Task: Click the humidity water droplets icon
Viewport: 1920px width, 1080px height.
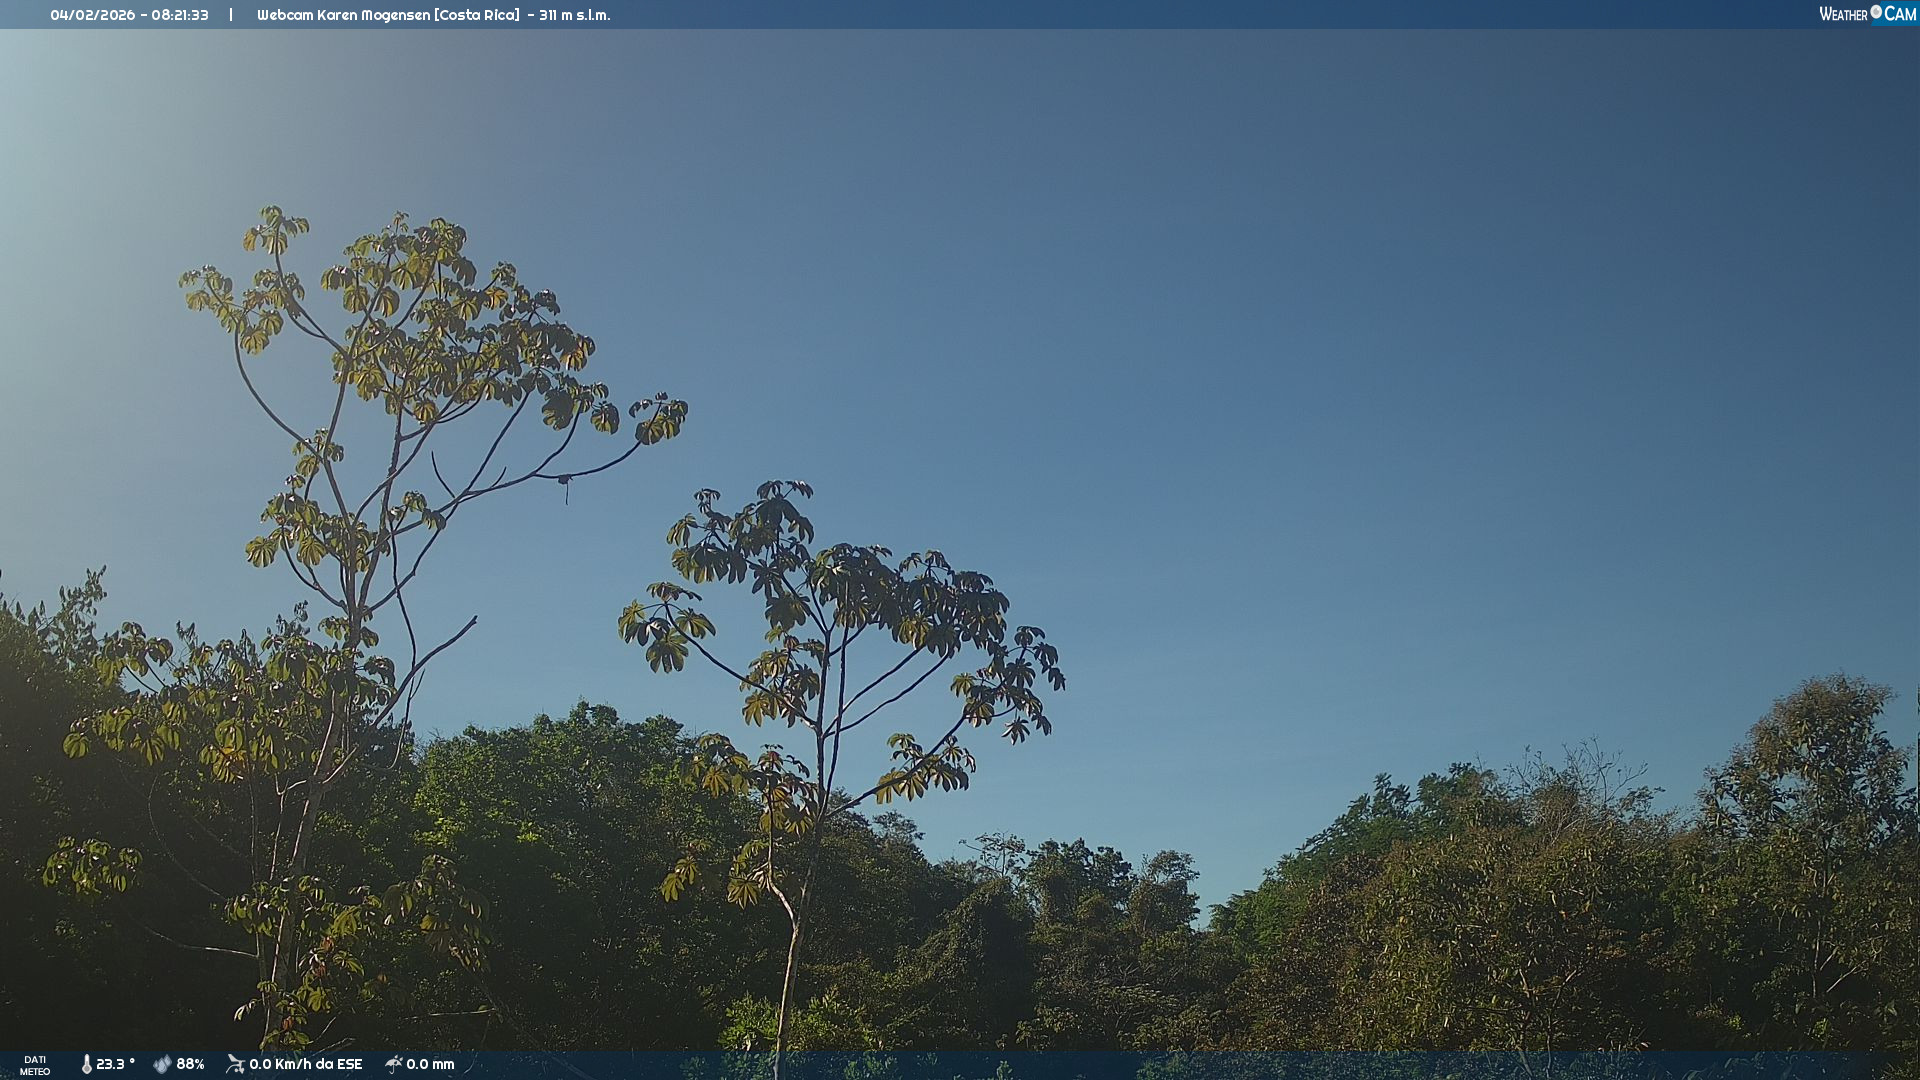Action: (162, 1064)
